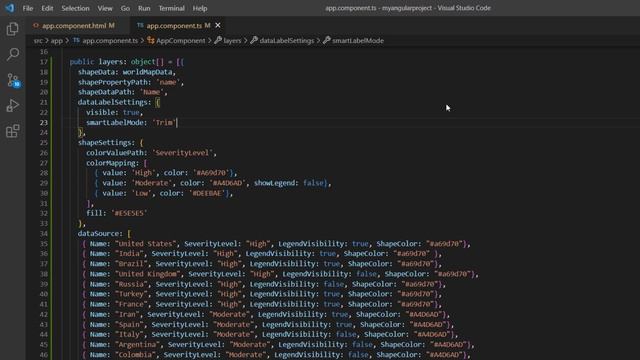The width and height of the screenshot is (640, 360).
Task: Open the Run menu
Action: point(144,8)
